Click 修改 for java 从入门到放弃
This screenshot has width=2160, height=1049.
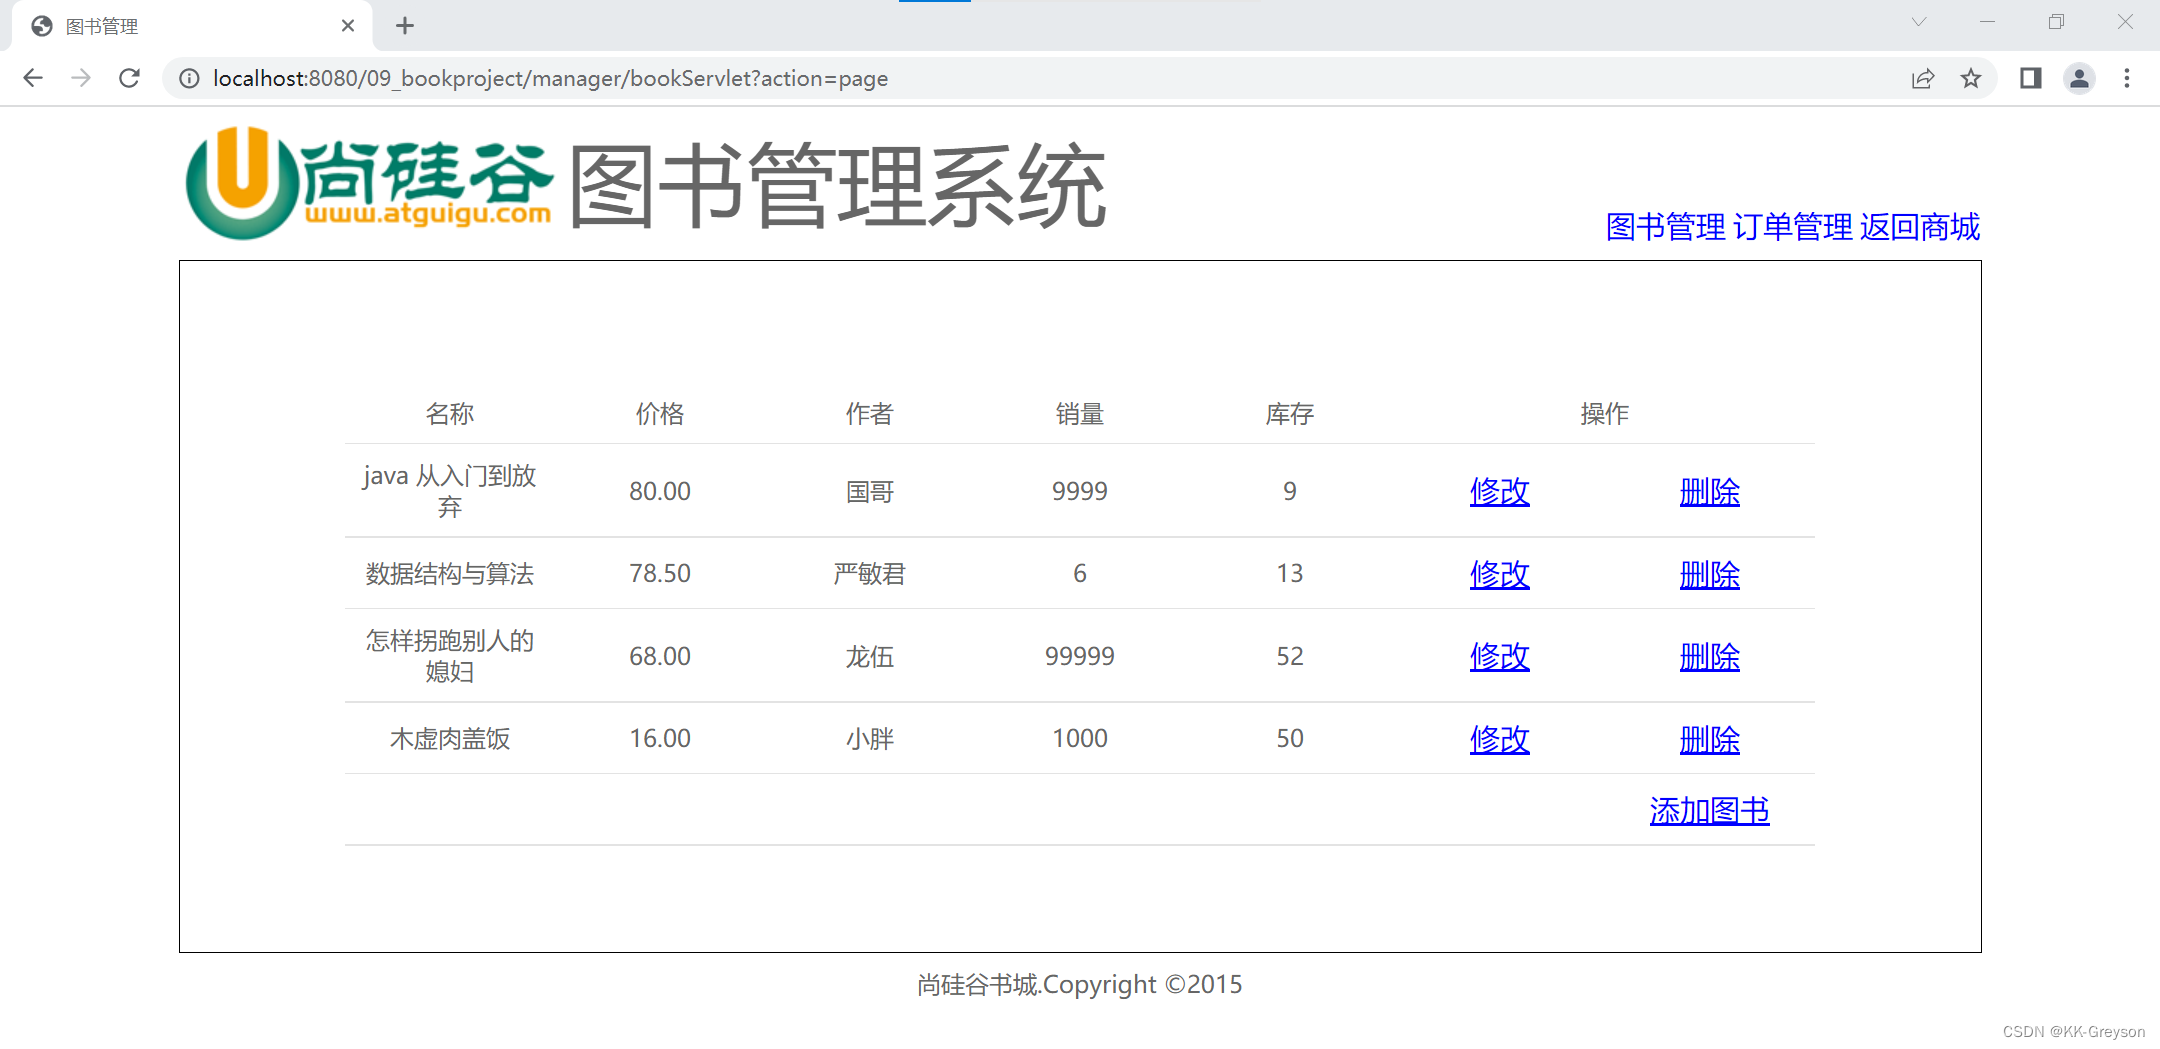click(1500, 491)
